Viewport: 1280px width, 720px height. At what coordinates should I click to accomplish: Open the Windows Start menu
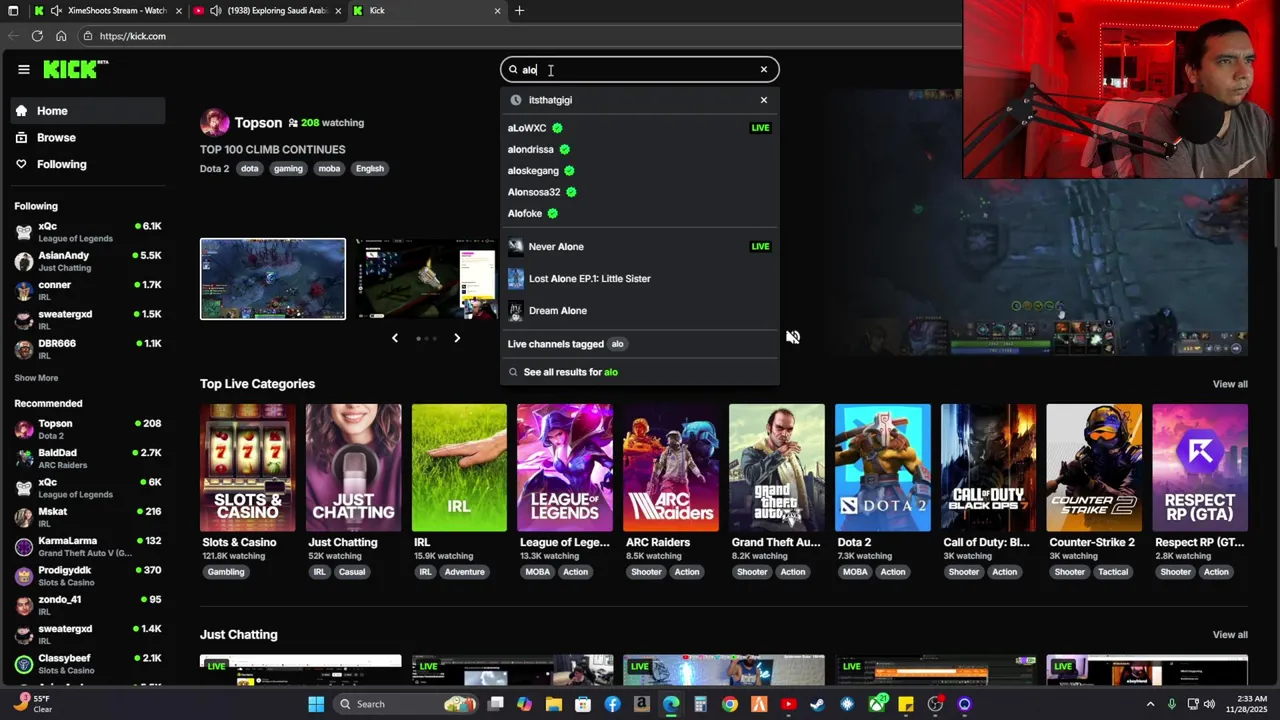316,704
